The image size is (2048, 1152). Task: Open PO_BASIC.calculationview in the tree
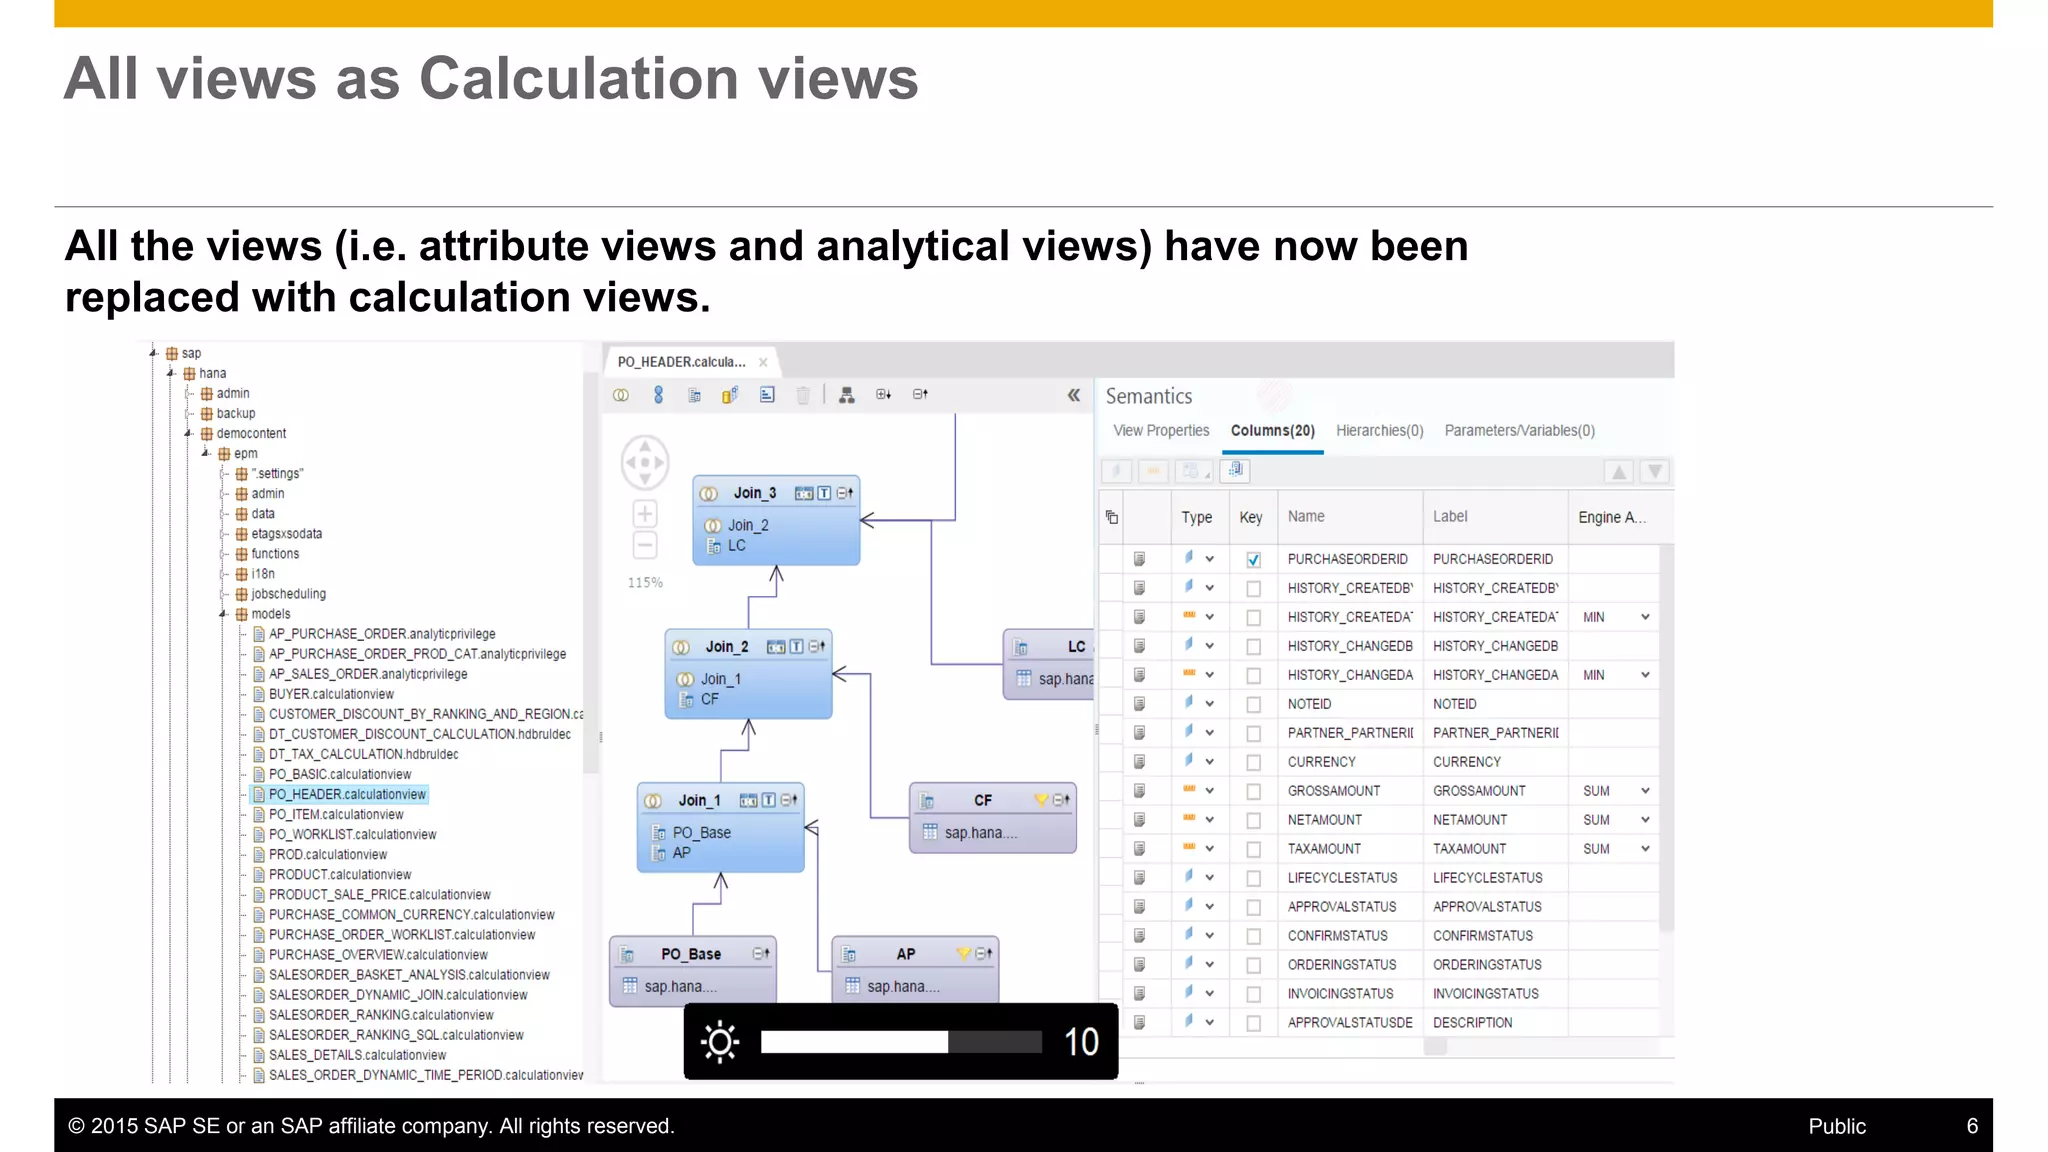[339, 774]
